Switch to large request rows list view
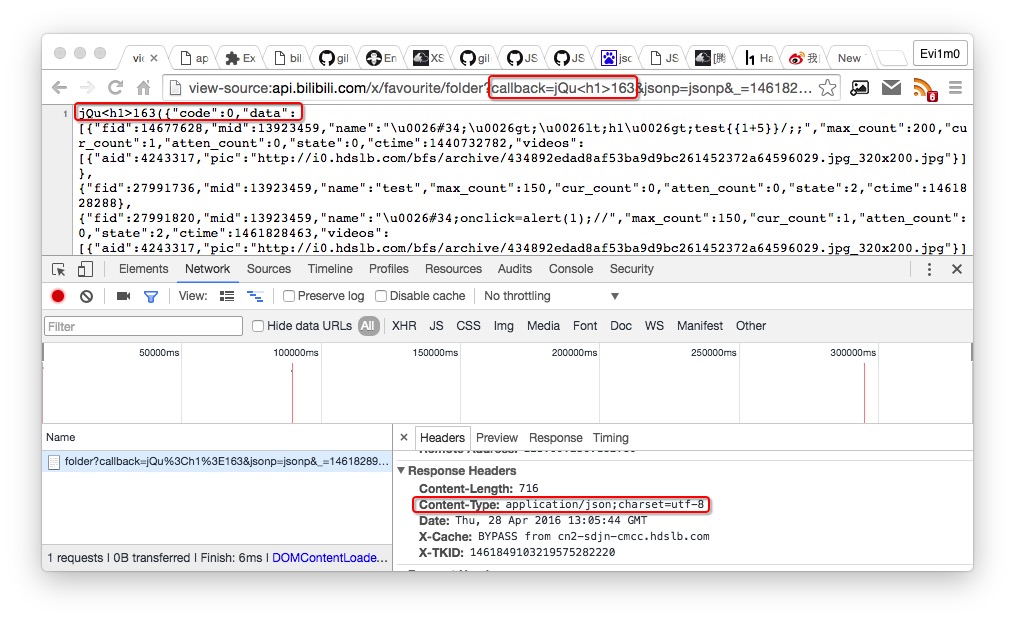The image size is (1015, 621). [x=227, y=296]
